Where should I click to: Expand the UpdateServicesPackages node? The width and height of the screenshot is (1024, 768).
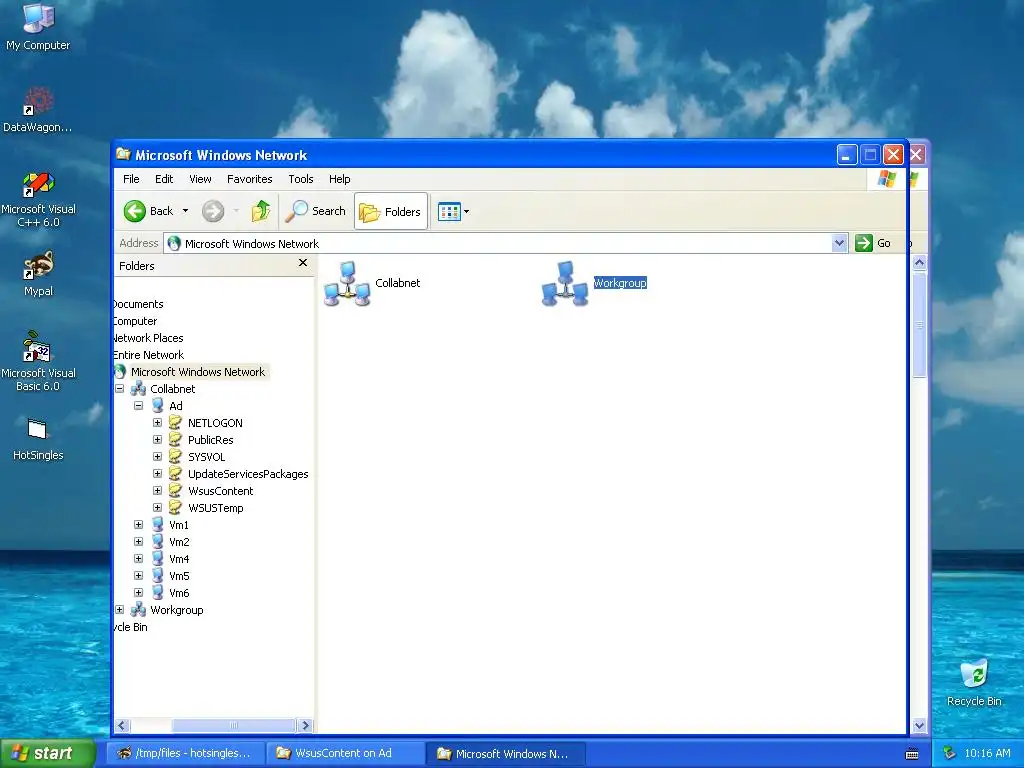pyautogui.click(x=157, y=473)
